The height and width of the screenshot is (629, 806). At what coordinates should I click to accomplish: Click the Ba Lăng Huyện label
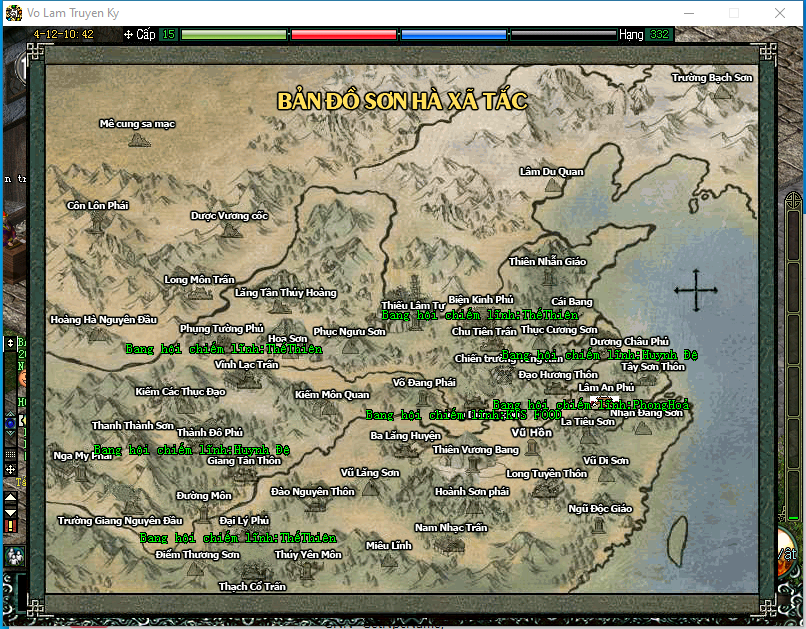click(406, 436)
